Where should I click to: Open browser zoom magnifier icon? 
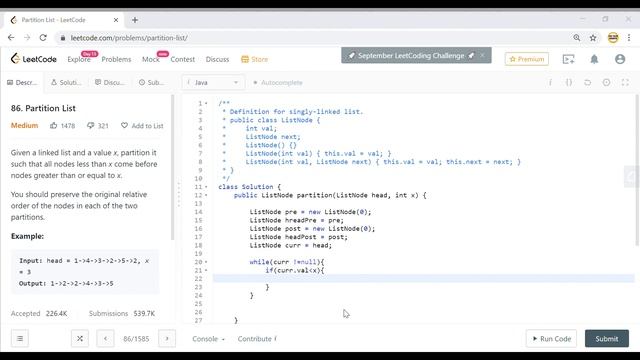[x=576, y=38]
